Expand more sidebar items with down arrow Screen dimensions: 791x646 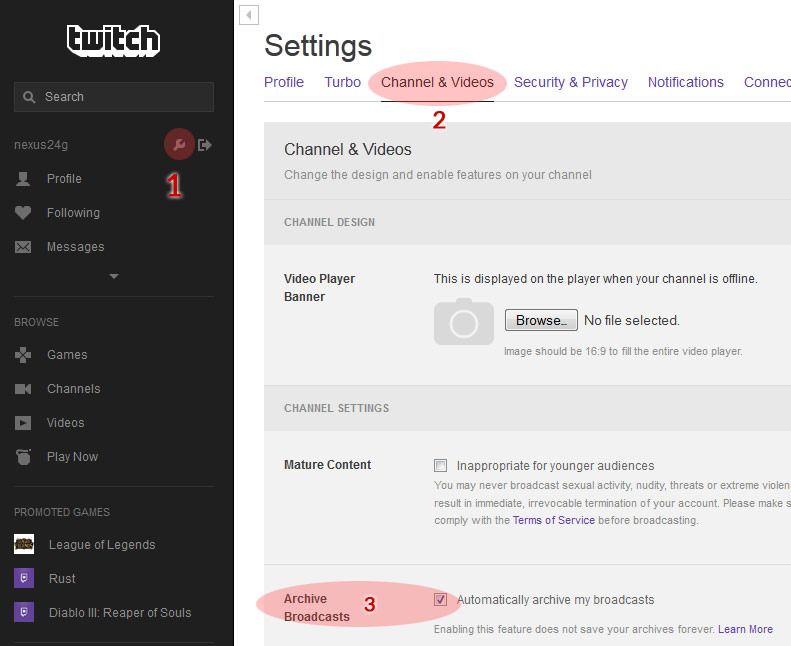pos(114,276)
